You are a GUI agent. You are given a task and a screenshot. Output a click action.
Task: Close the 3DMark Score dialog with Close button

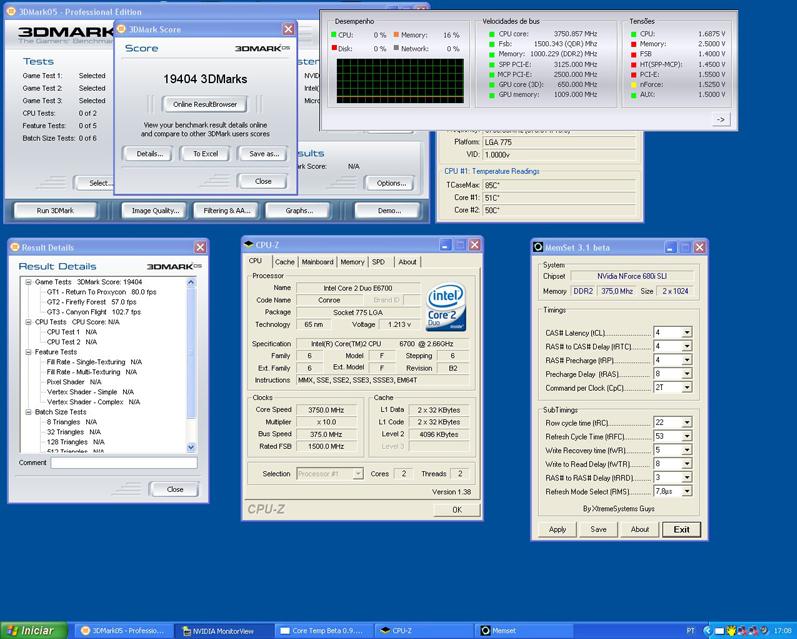(x=263, y=181)
